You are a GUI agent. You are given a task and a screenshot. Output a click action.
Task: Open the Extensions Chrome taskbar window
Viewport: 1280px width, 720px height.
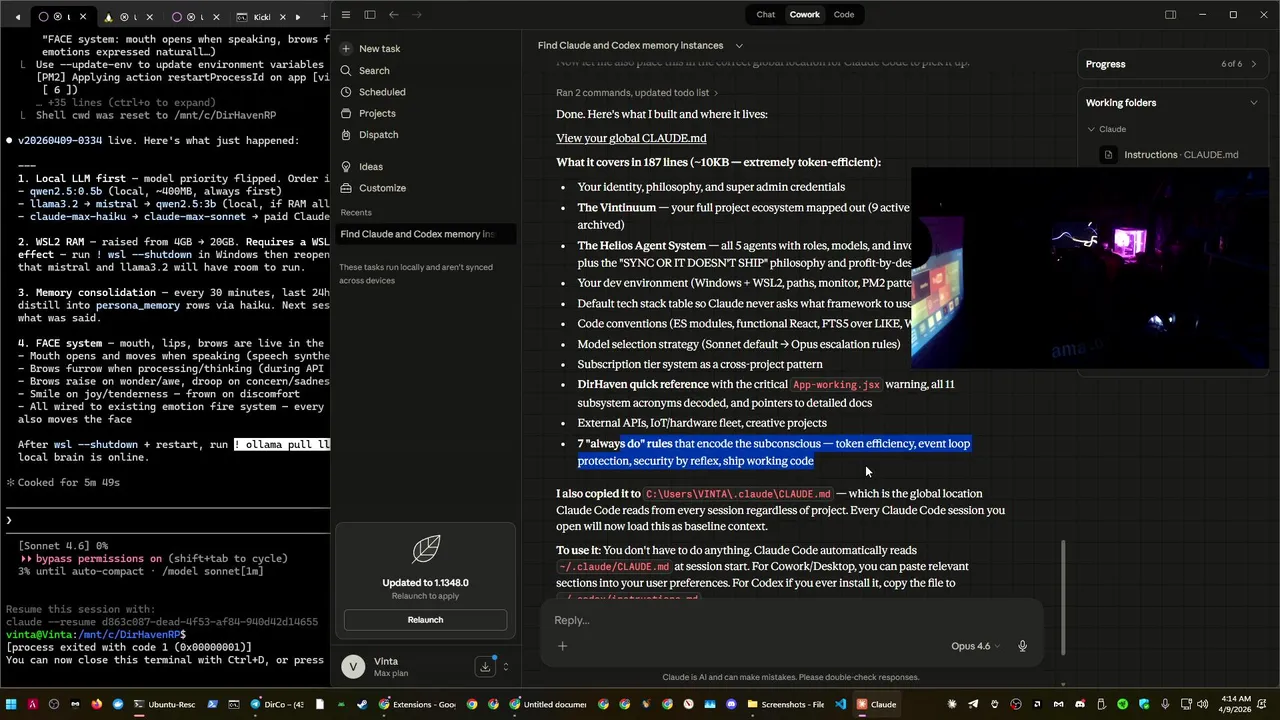coord(418,704)
